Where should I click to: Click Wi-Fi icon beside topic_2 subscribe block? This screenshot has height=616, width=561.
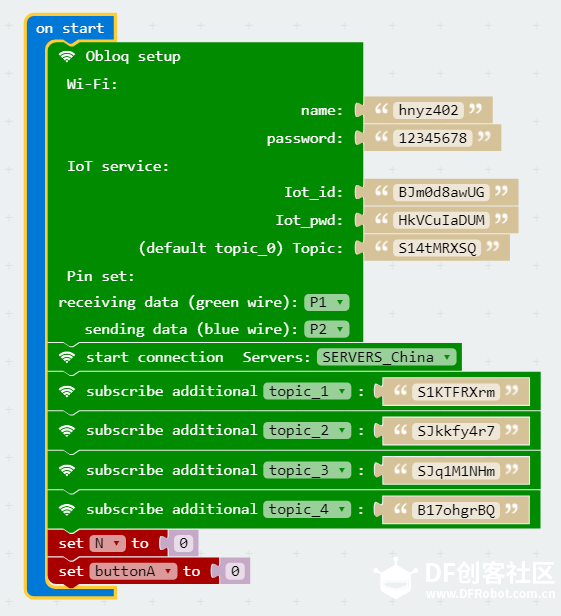(x=67, y=431)
